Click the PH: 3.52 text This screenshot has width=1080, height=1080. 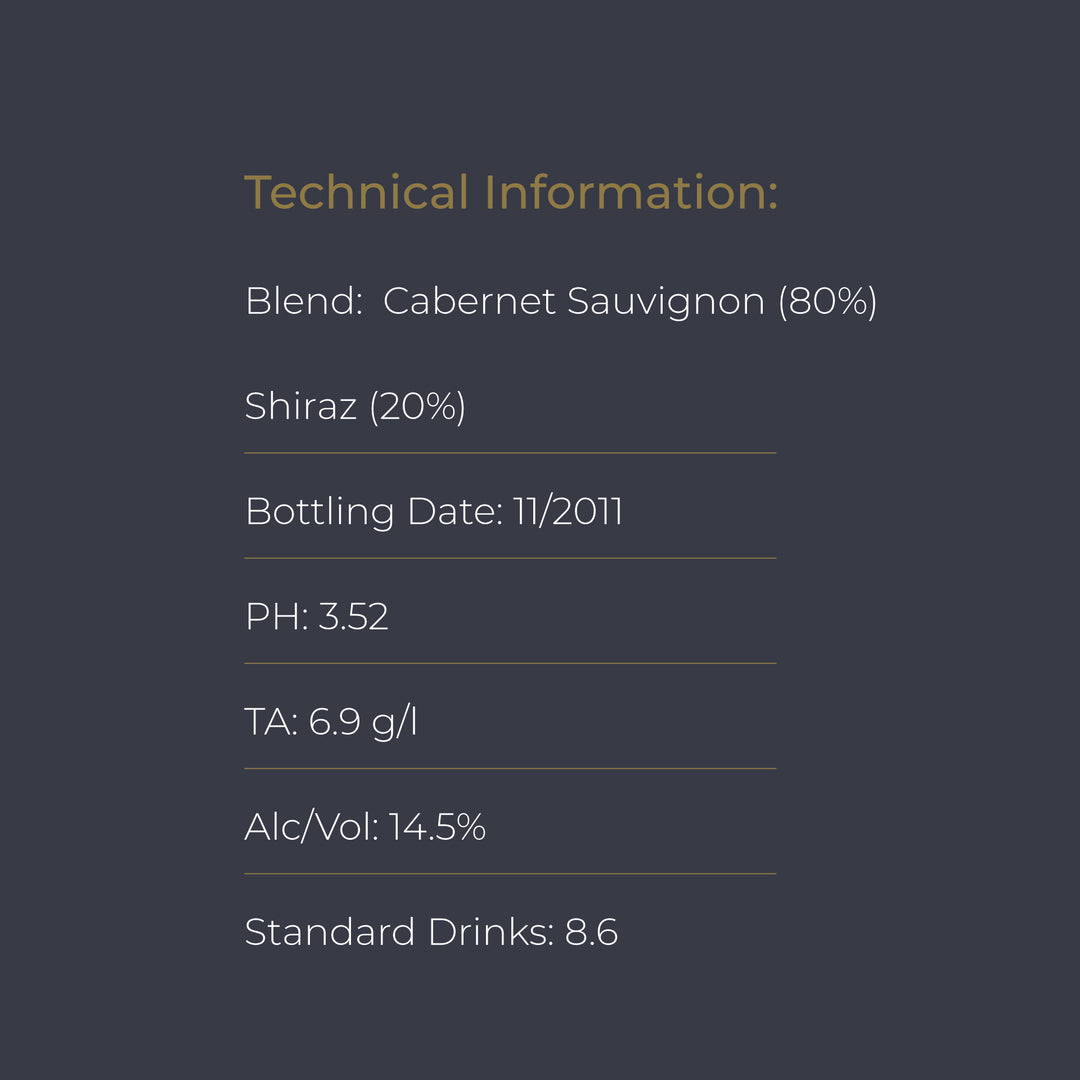coord(316,617)
